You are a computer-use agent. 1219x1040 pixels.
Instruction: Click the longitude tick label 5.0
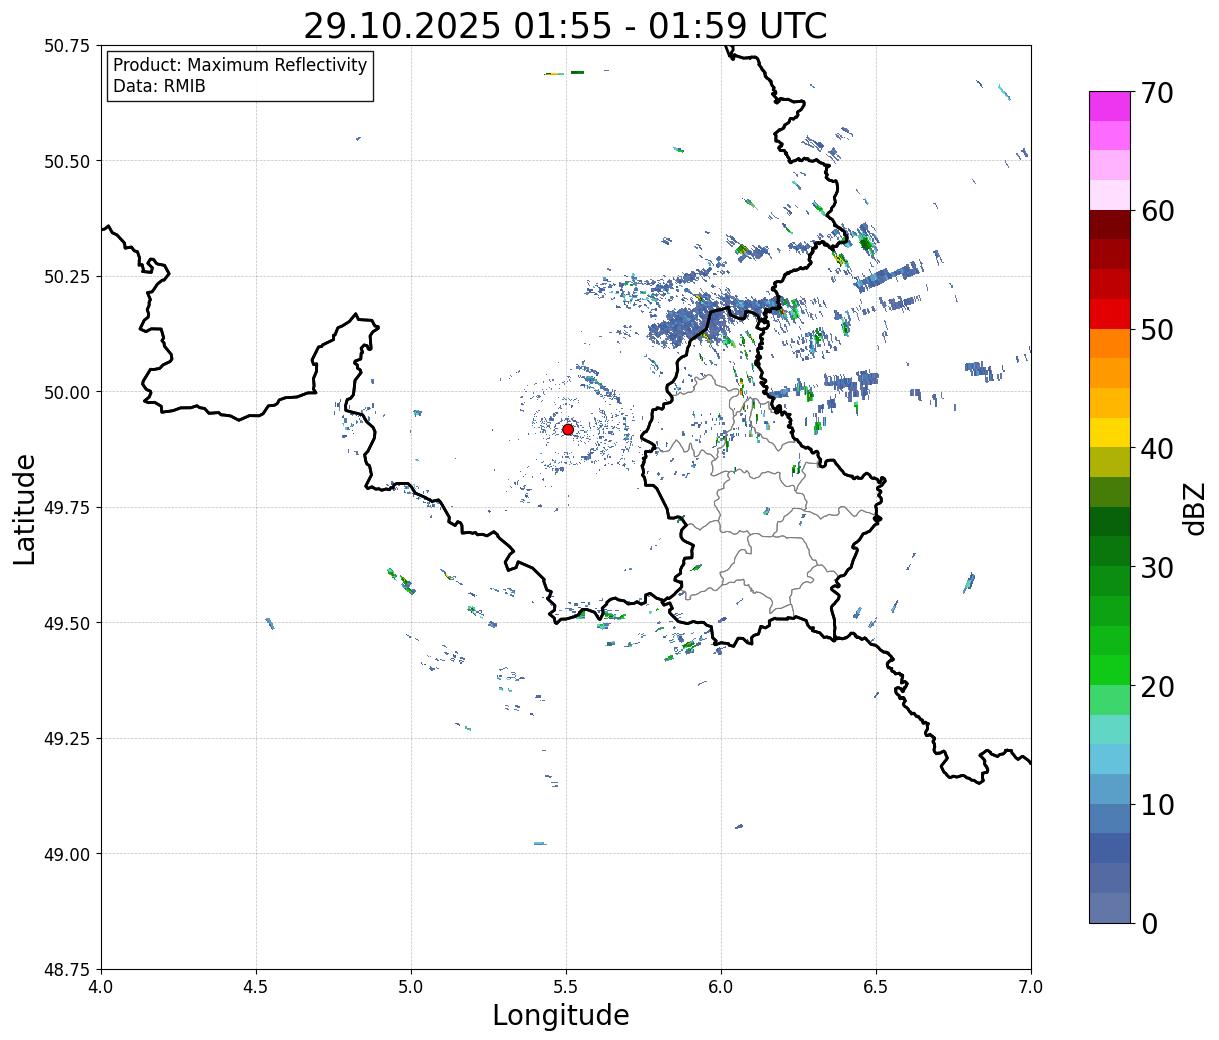[411, 987]
